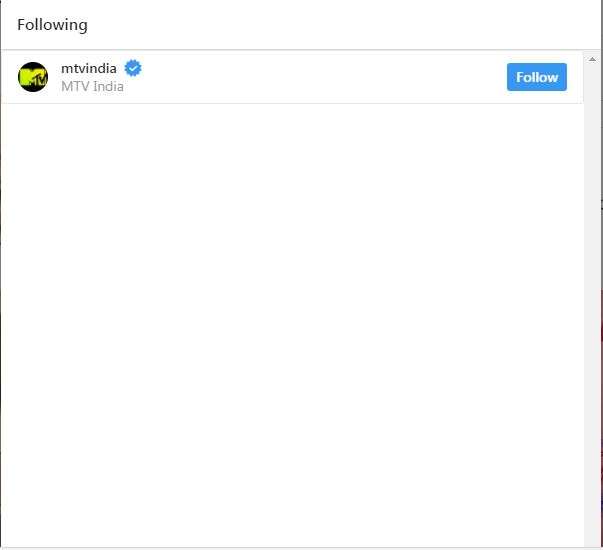Image resolution: width=603 pixels, height=550 pixels.
Task: Click the gray 'MTV India' subtitle
Action: click(x=92, y=86)
